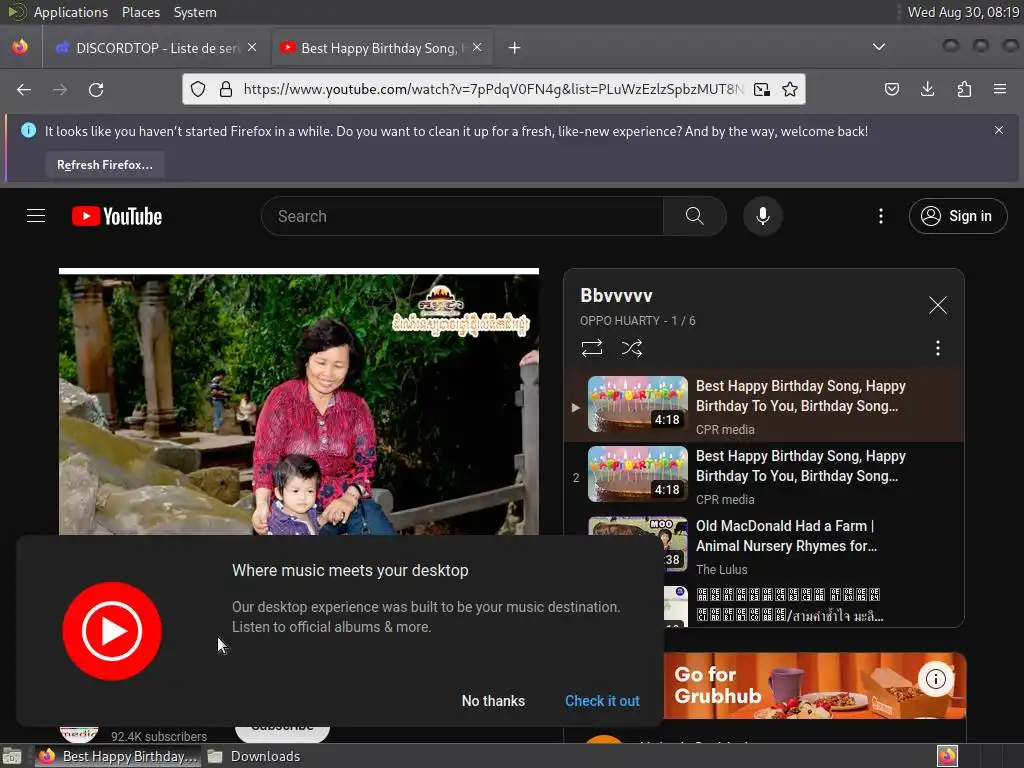This screenshot has width=1024, height=768.
Task: Close the Bbvvvvv playlist panel
Action: [x=938, y=305]
